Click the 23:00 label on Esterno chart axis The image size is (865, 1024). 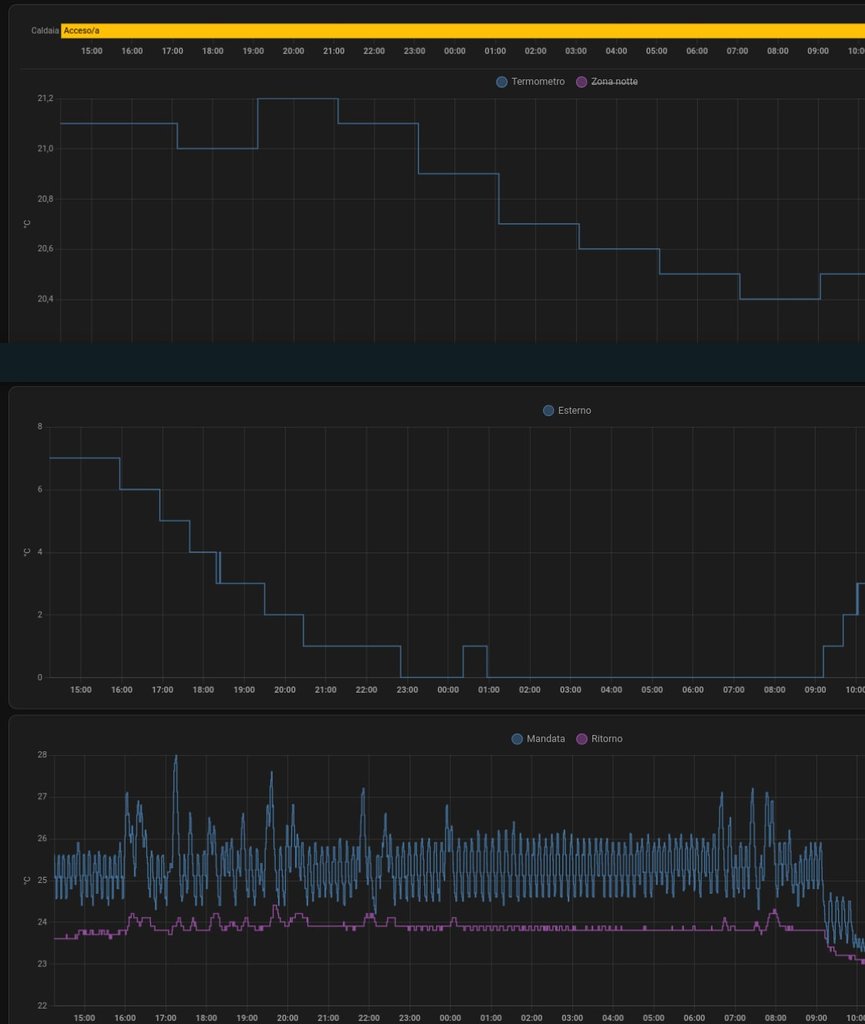(408, 690)
